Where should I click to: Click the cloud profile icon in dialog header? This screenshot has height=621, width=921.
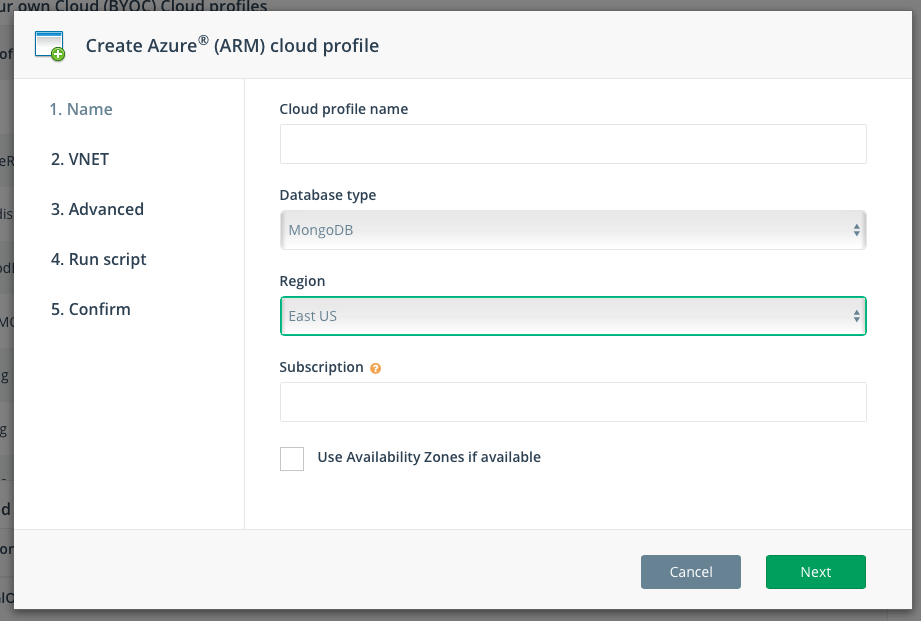[50, 46]
